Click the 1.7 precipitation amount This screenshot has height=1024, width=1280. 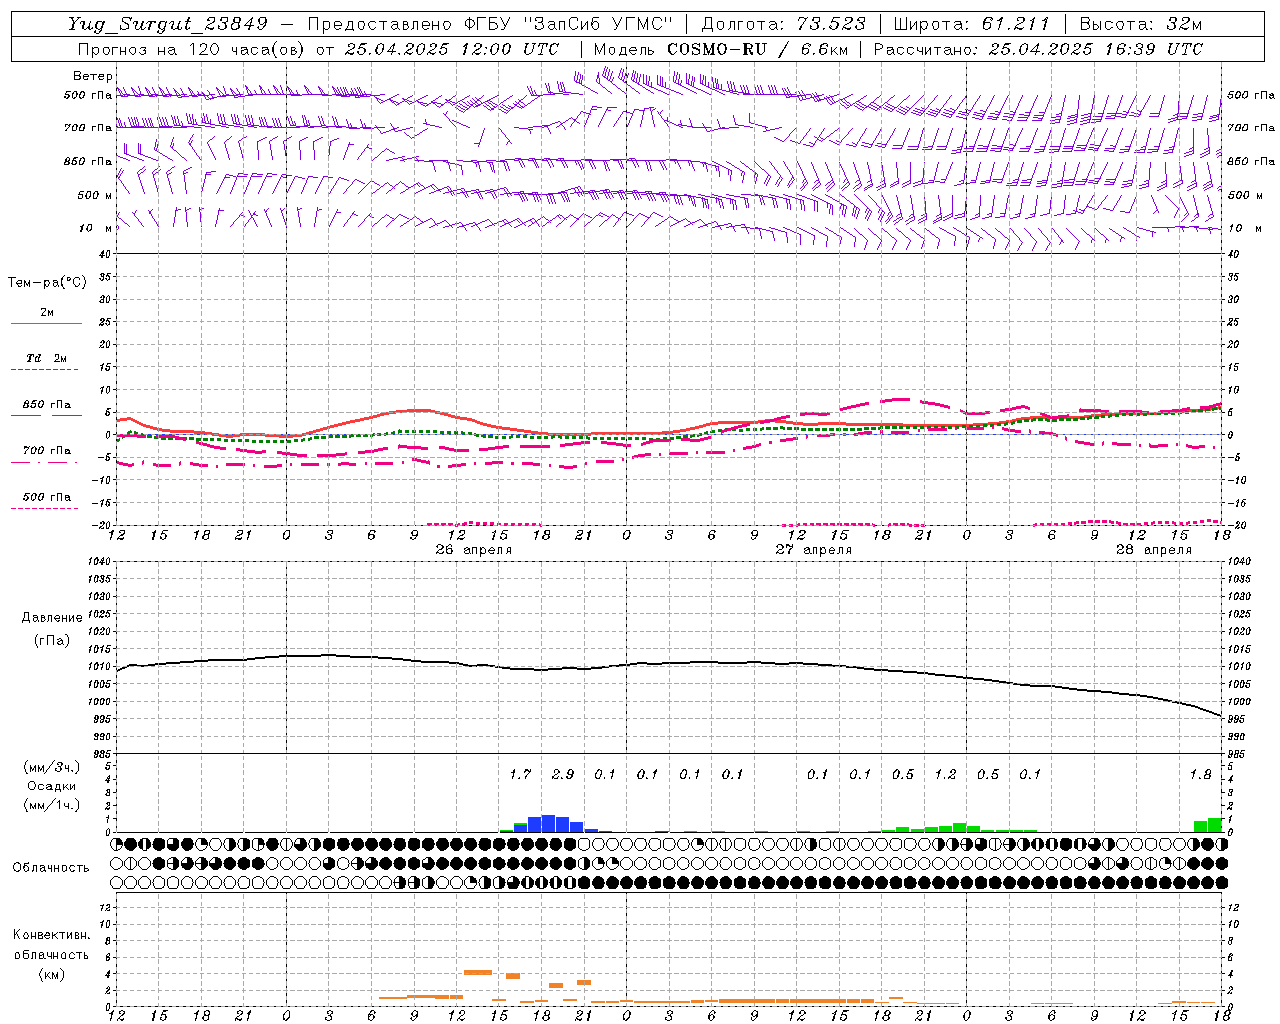[520, 774]
